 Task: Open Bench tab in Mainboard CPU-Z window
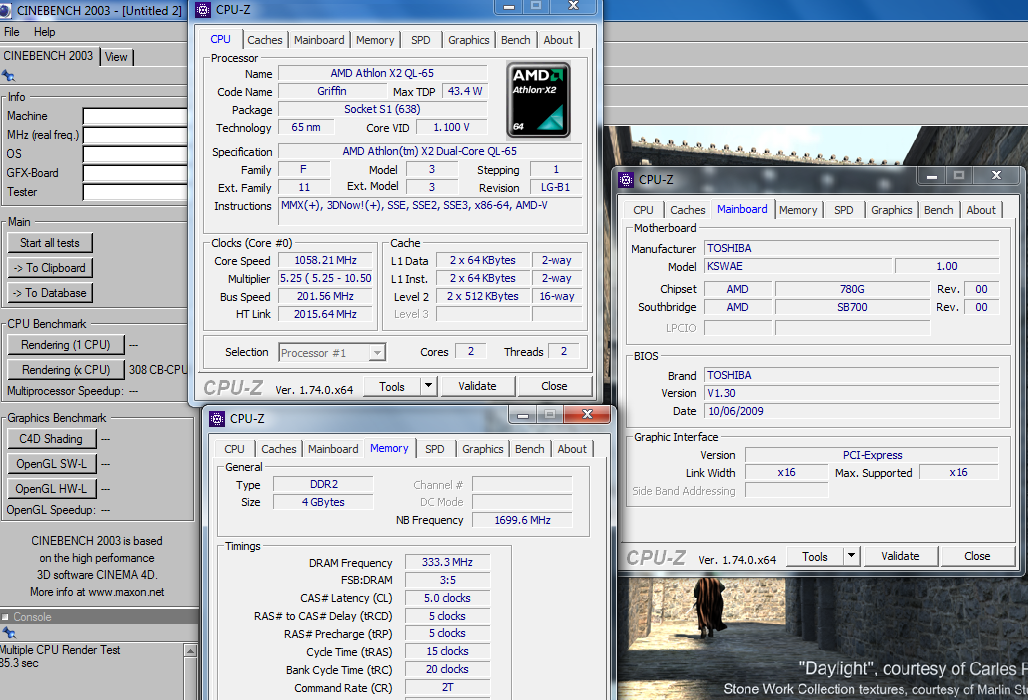(938, 210)
